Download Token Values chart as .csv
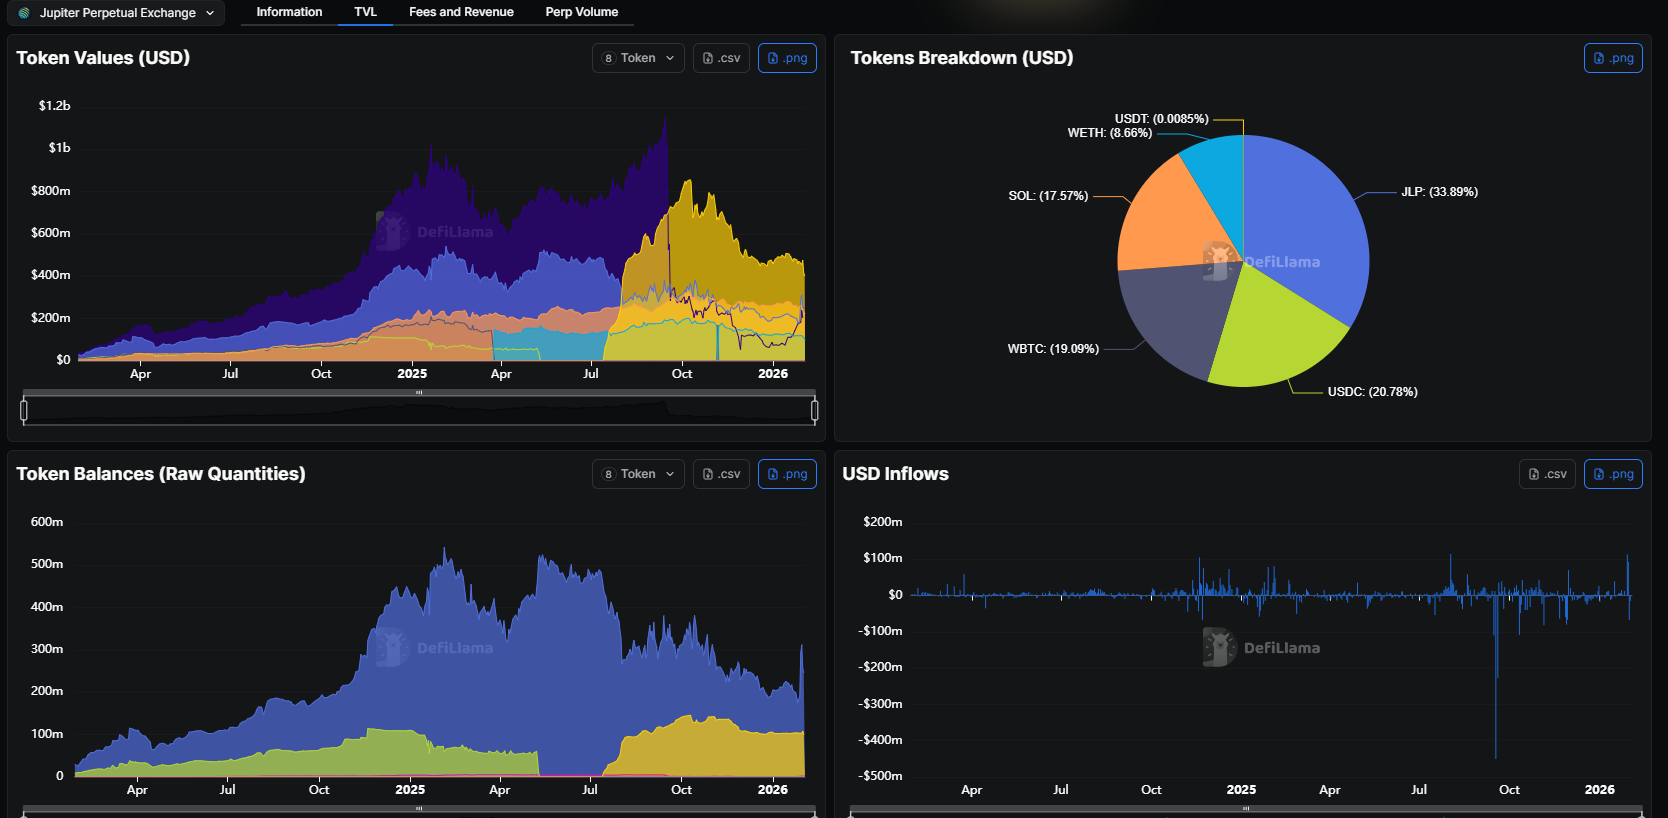The height and width of the screenshot is (818, 1668). click(721, 58)
